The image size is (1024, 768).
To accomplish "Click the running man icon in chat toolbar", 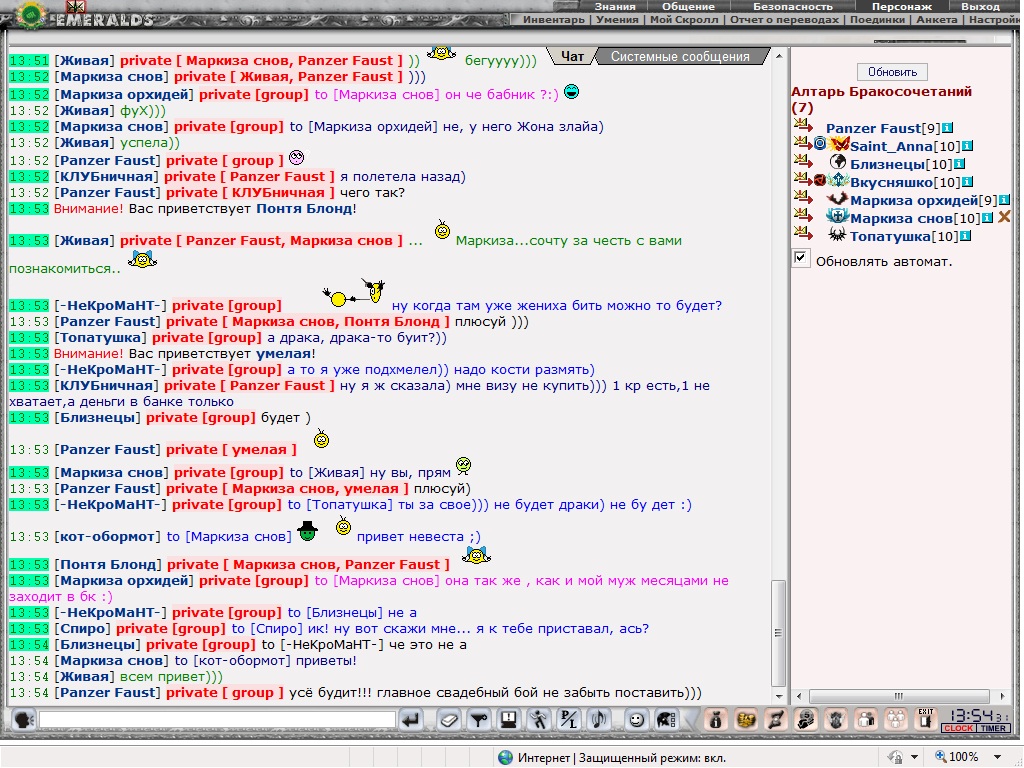I will click(x=538, y=720).
